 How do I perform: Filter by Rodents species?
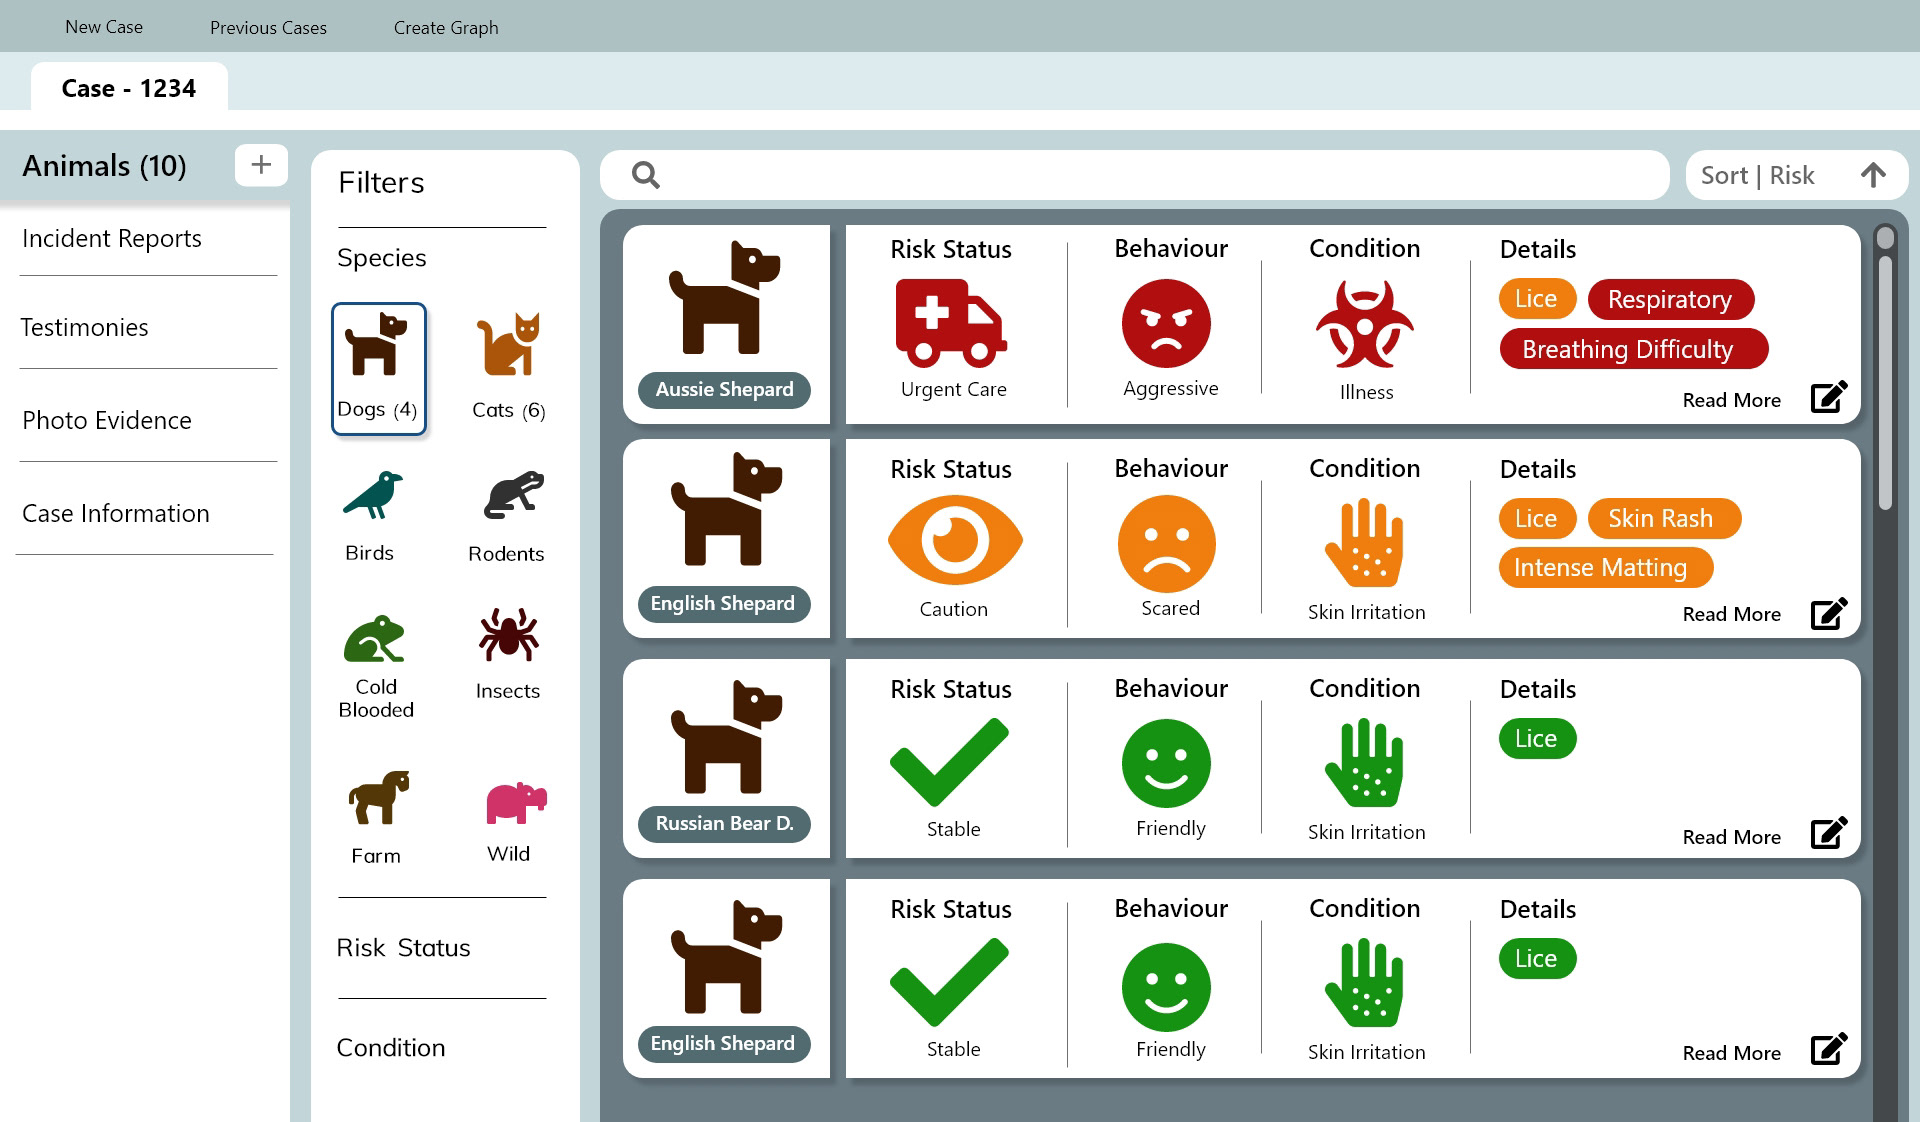pyautogui.click(x=507, y=516)
